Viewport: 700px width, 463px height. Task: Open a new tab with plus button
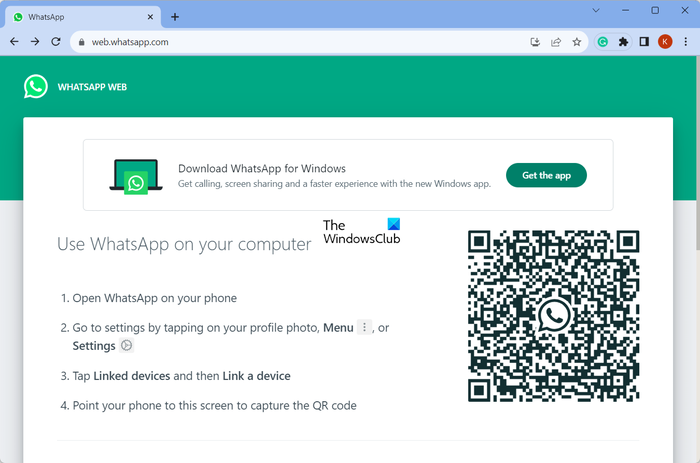tap(175, 17)
